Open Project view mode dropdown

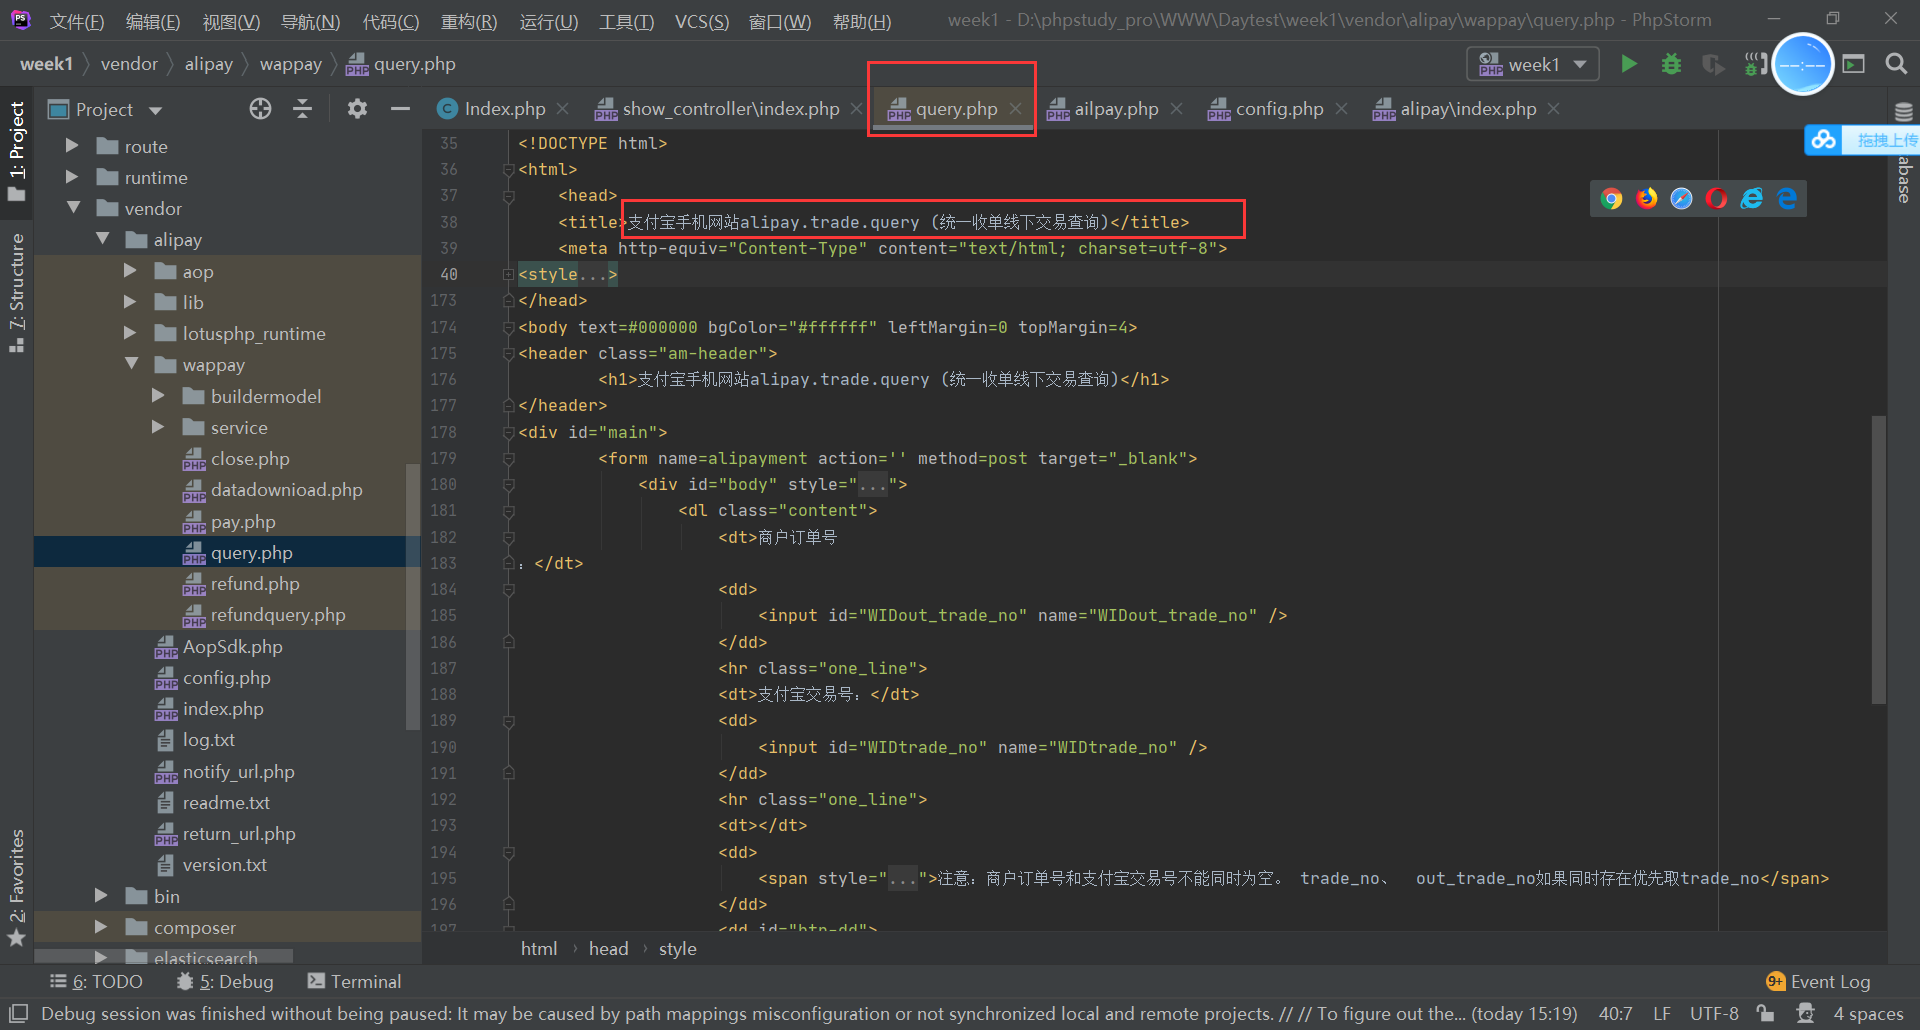[x=155, y=110]
